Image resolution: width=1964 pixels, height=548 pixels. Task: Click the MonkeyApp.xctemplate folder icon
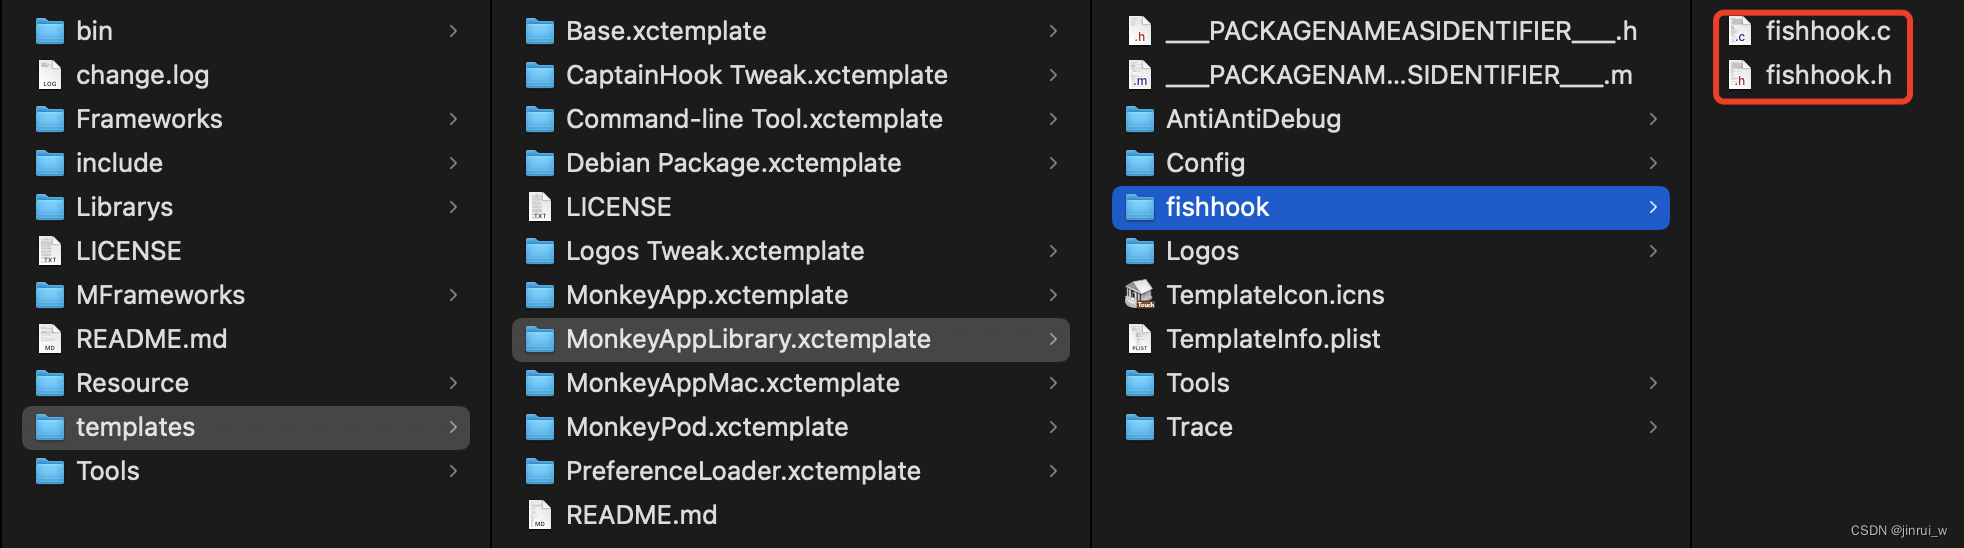click(x=540, y=296)
